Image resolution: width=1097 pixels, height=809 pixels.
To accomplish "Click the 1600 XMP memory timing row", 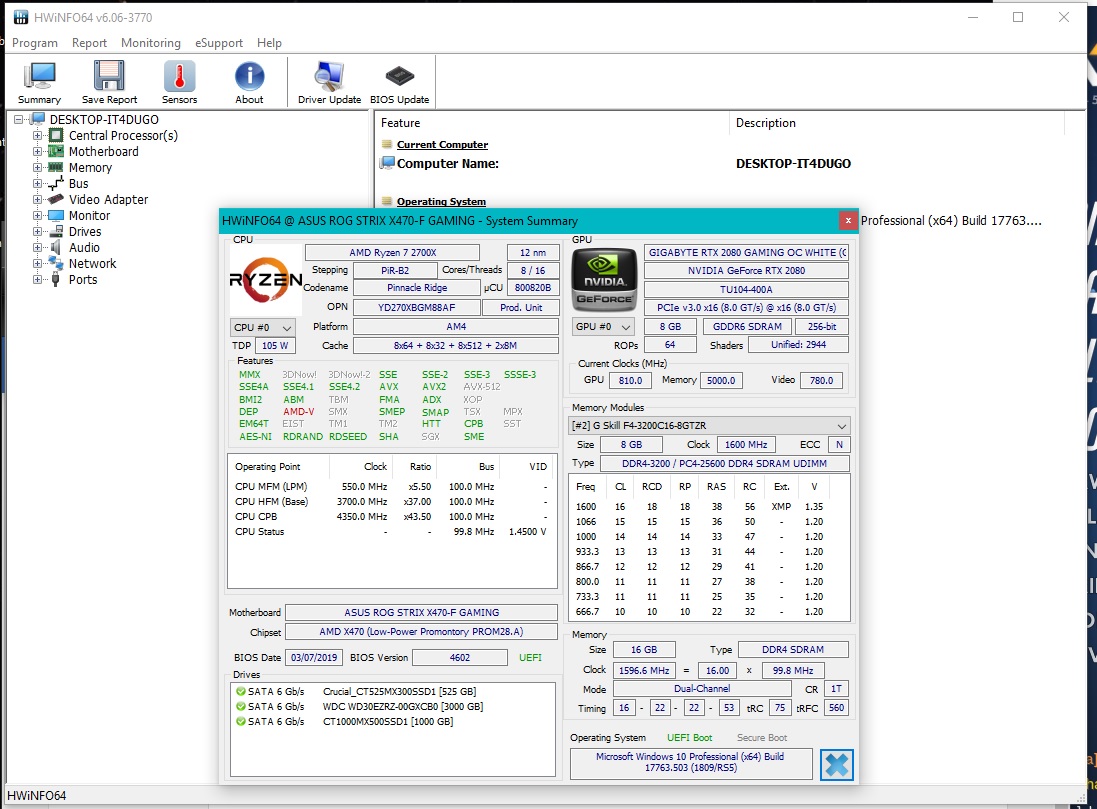I will (709, 507).
